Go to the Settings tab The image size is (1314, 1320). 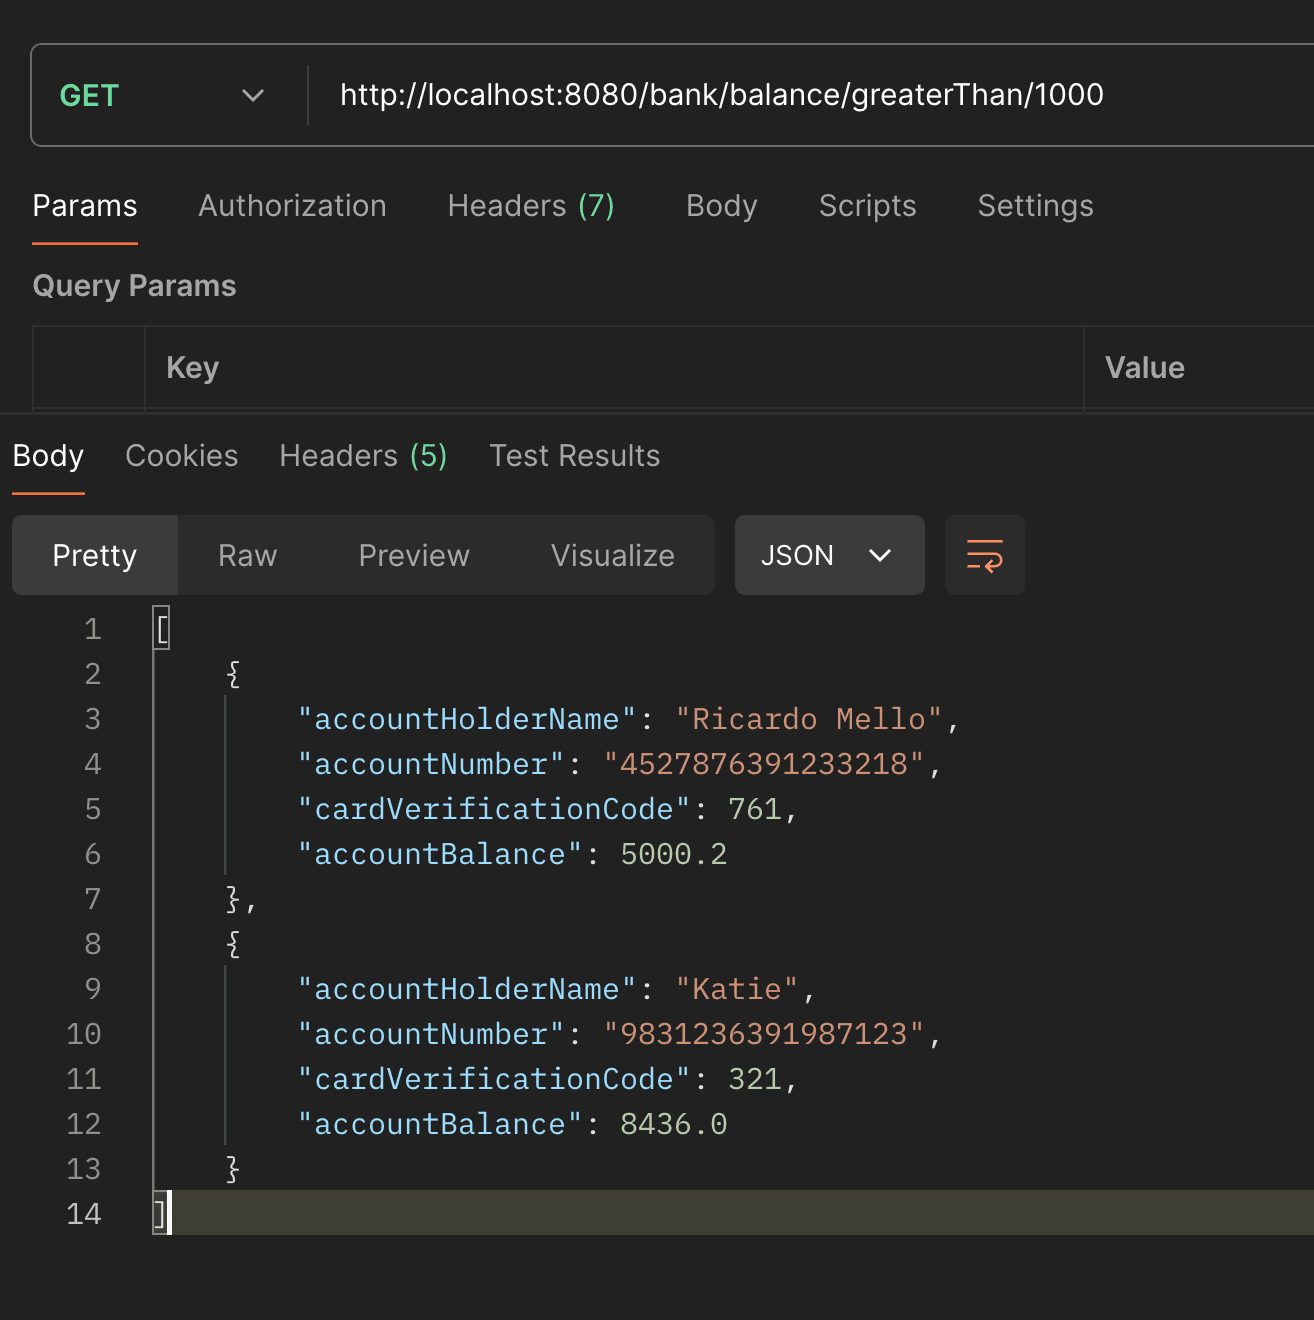click(x=1035, y=206)
